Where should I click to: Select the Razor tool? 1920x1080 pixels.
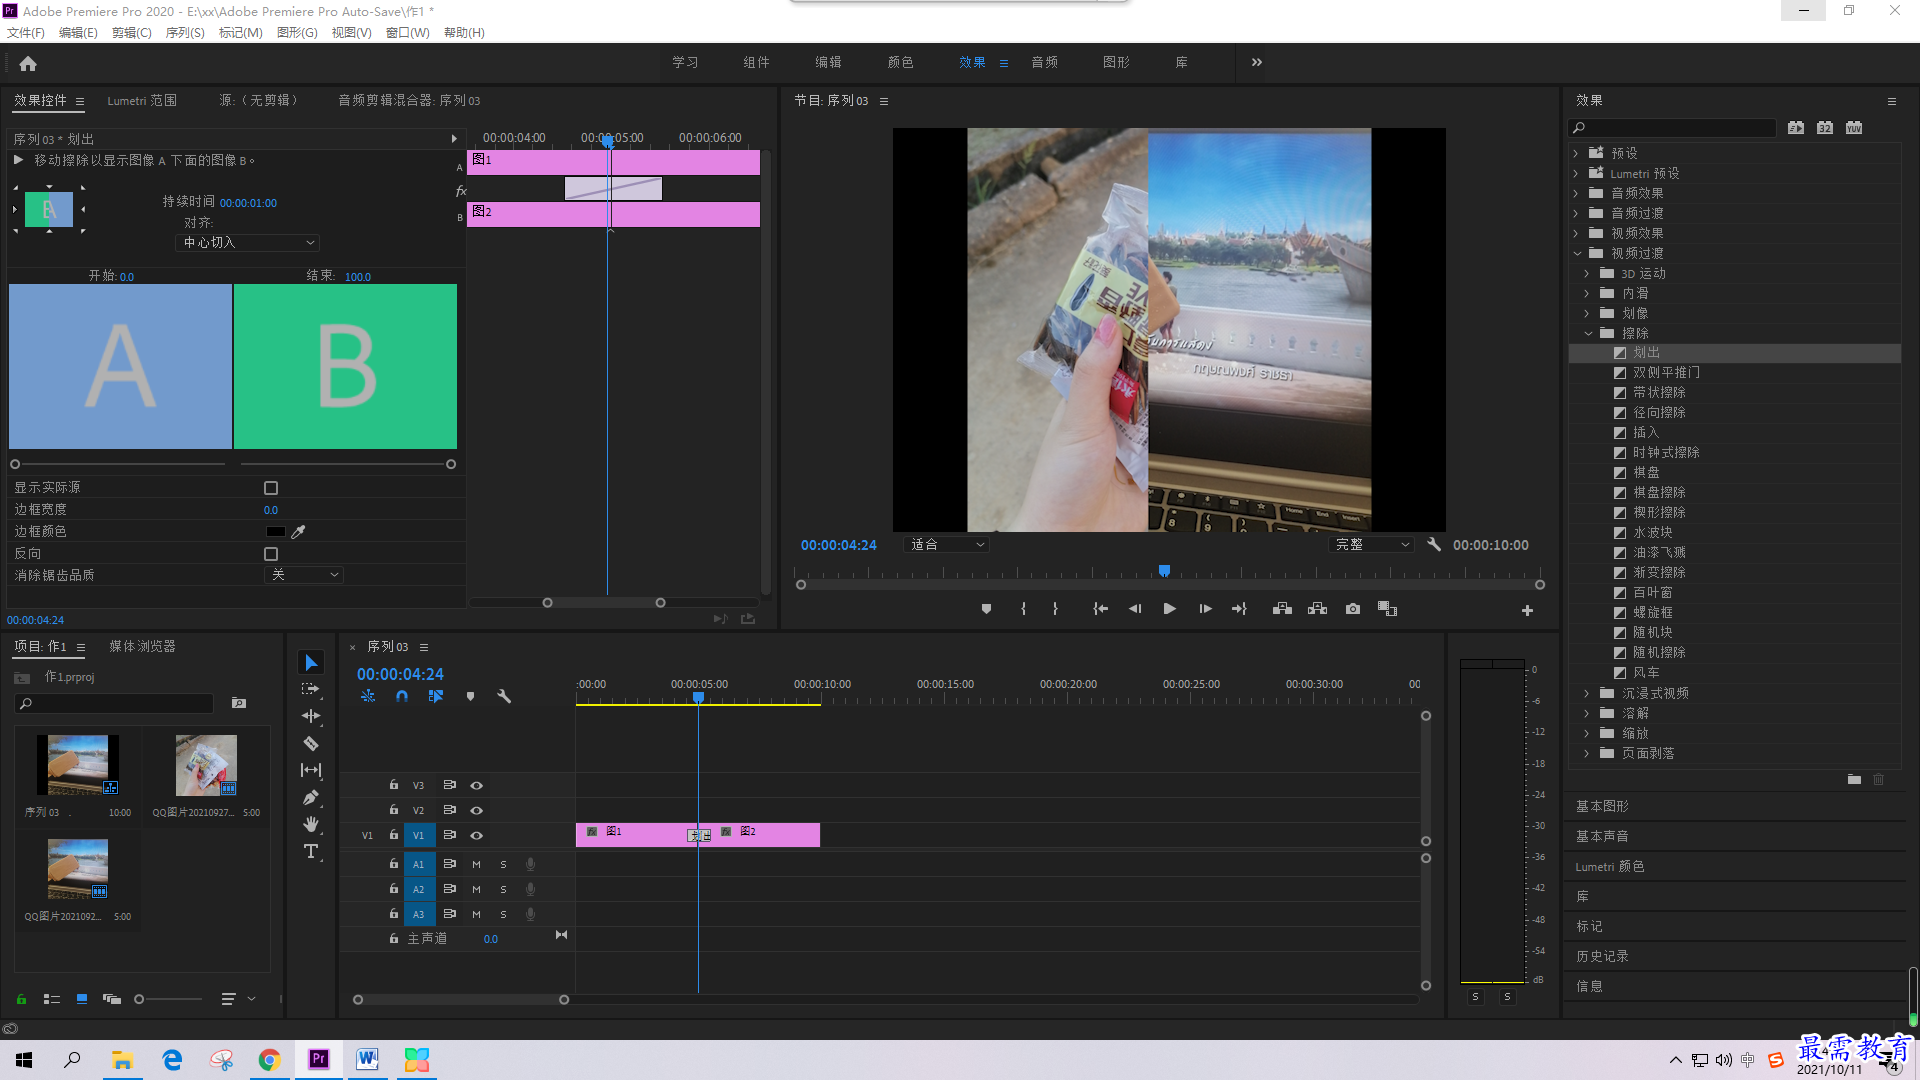(x=311, y=743)
